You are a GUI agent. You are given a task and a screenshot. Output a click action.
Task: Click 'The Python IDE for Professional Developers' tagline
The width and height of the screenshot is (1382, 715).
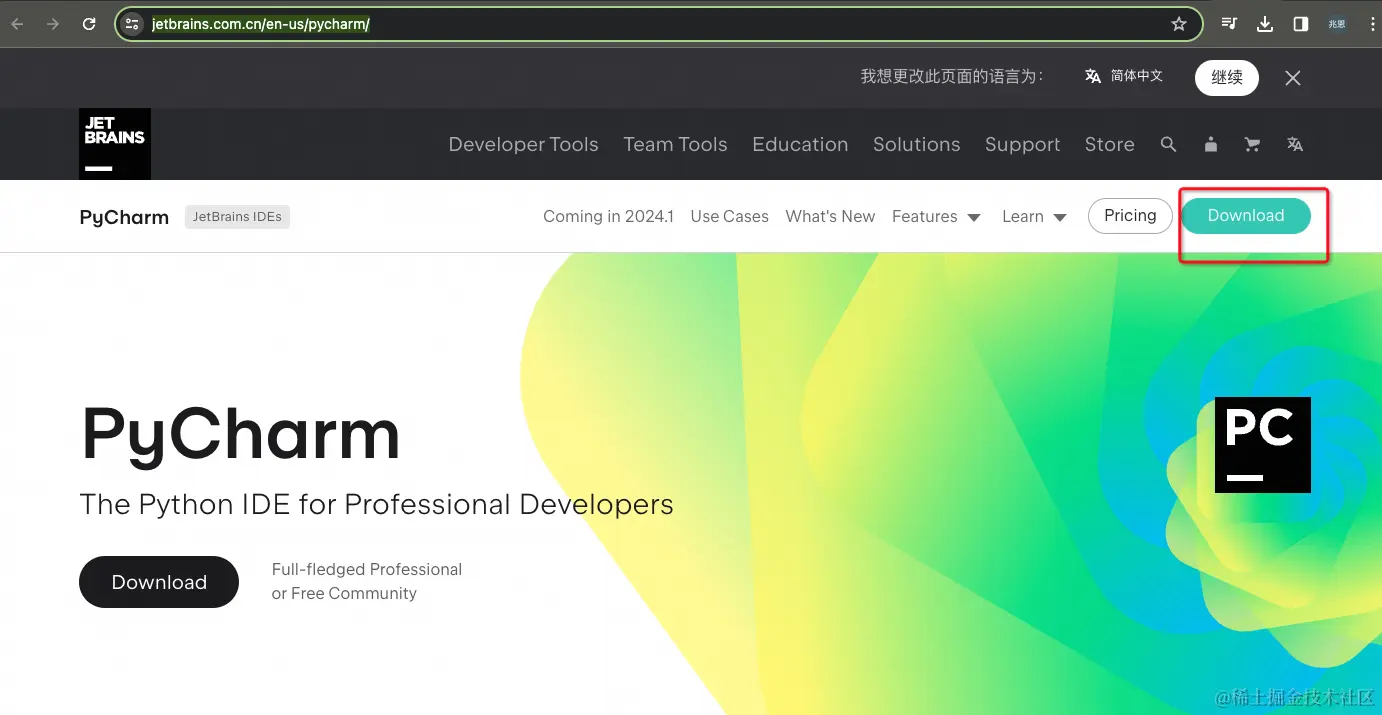click(376, 504)
